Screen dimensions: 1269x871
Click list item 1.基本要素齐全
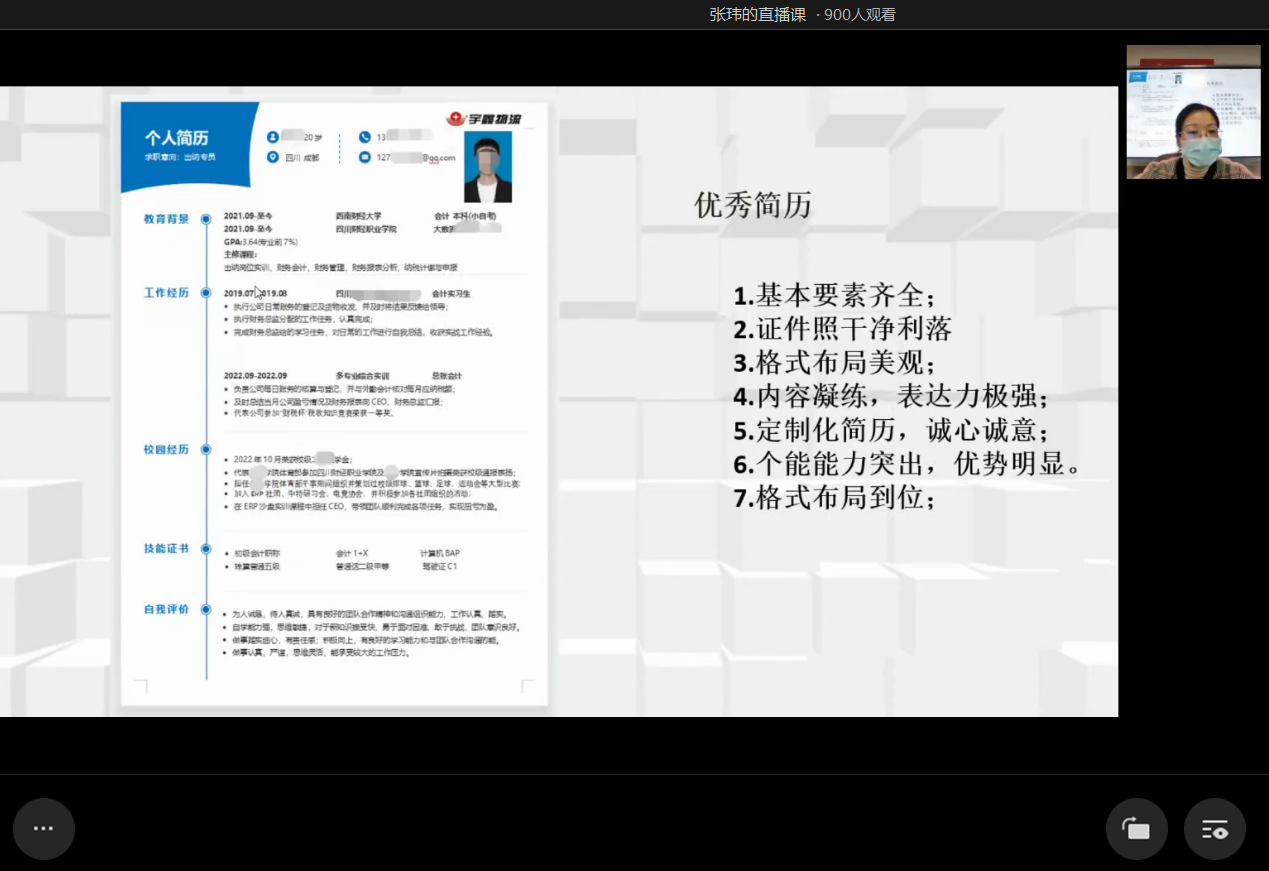(834, 296)
